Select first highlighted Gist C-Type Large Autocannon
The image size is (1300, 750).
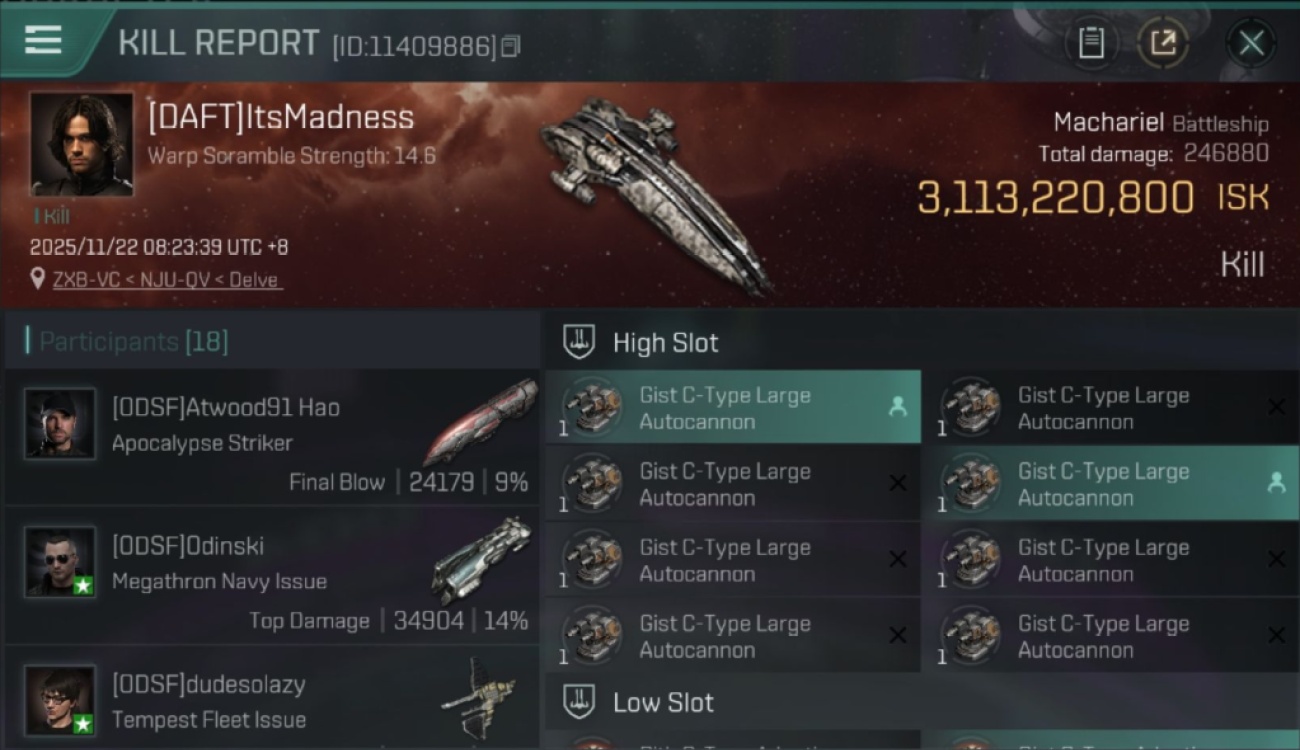pos(733,407)
